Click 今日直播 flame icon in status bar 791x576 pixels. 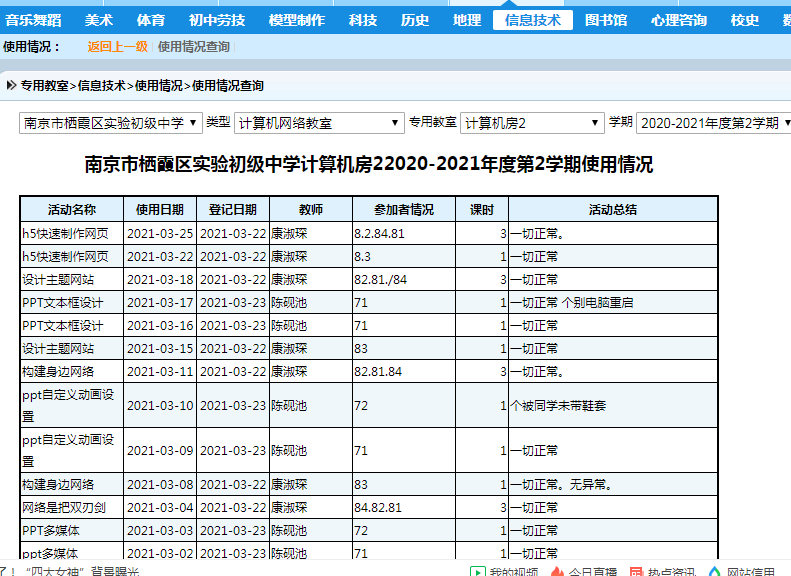(x=557, y=571)
